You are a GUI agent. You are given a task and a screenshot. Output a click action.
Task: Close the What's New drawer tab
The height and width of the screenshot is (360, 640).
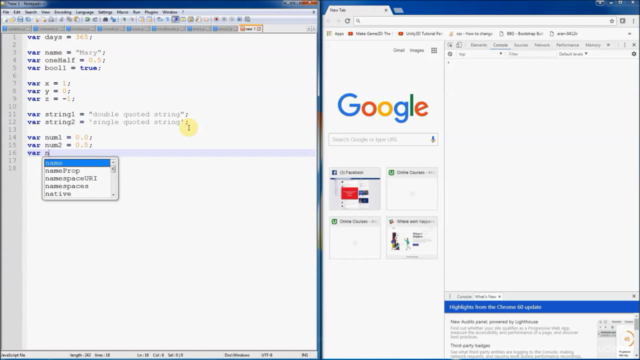500,297
